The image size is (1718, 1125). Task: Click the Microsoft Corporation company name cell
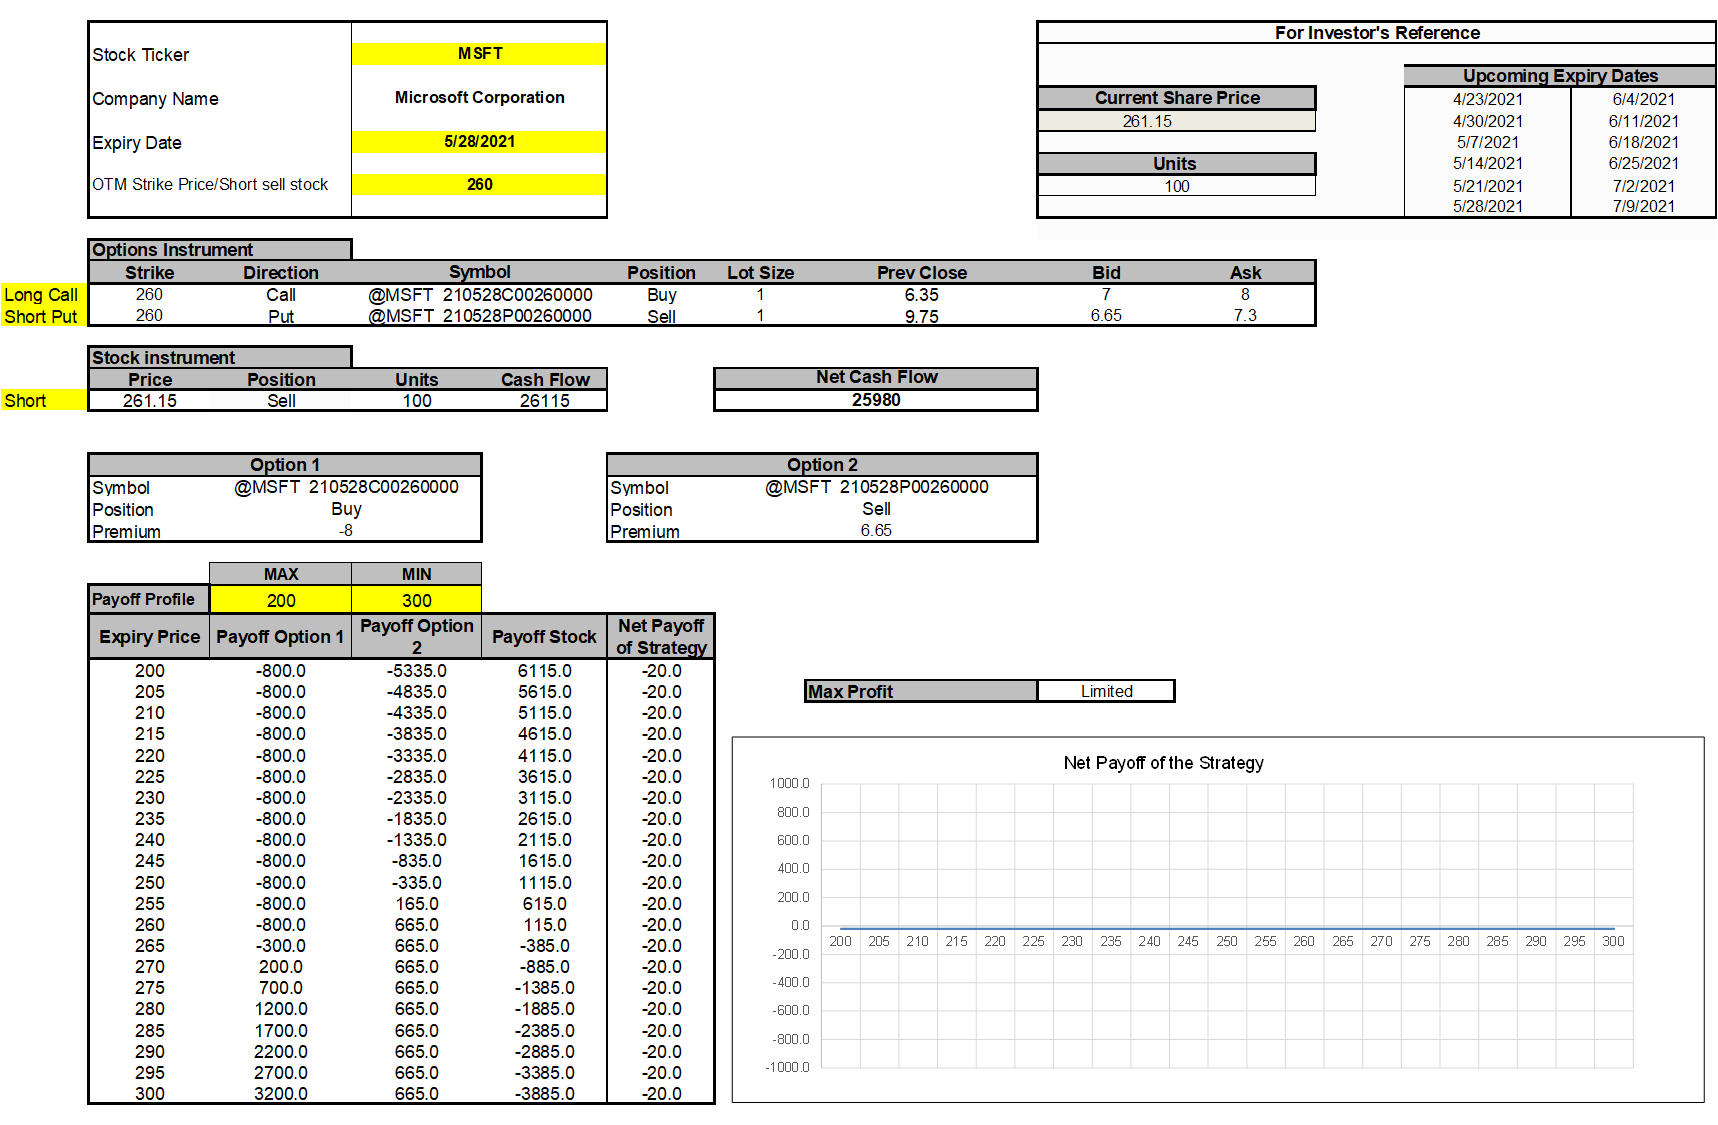(479, 98)
